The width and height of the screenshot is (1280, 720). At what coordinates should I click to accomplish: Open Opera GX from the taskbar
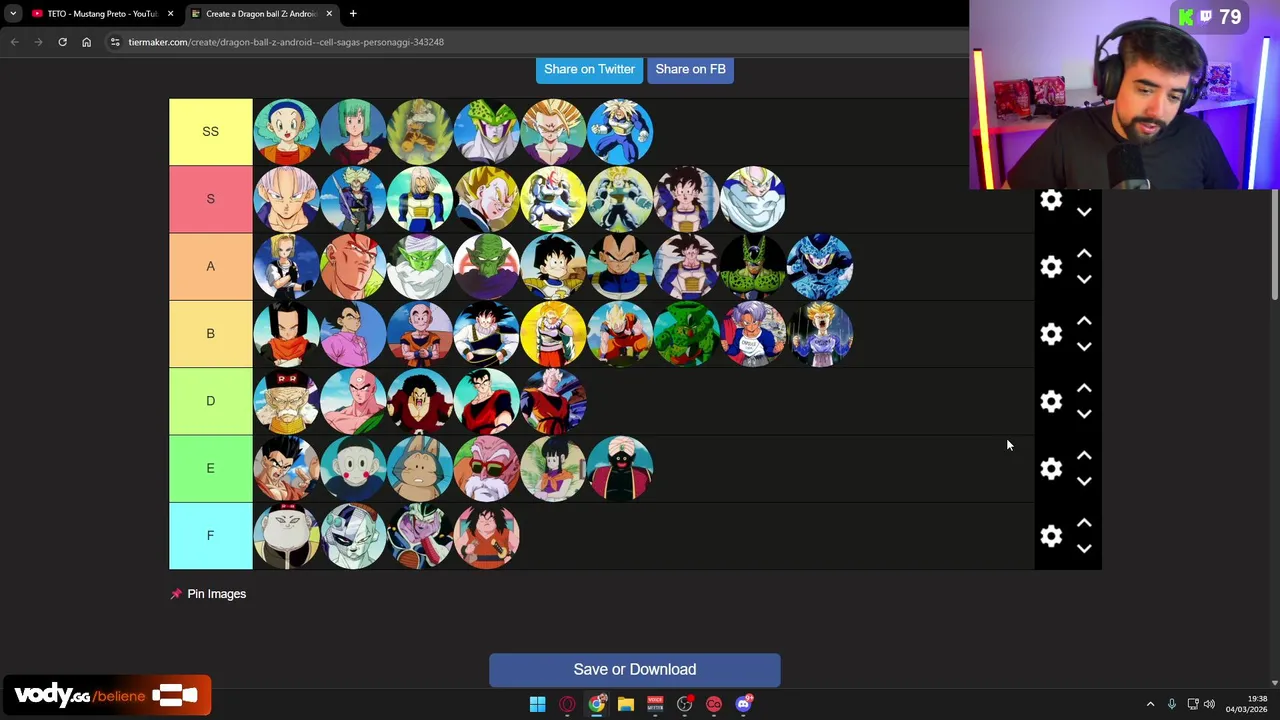[567, 704]
